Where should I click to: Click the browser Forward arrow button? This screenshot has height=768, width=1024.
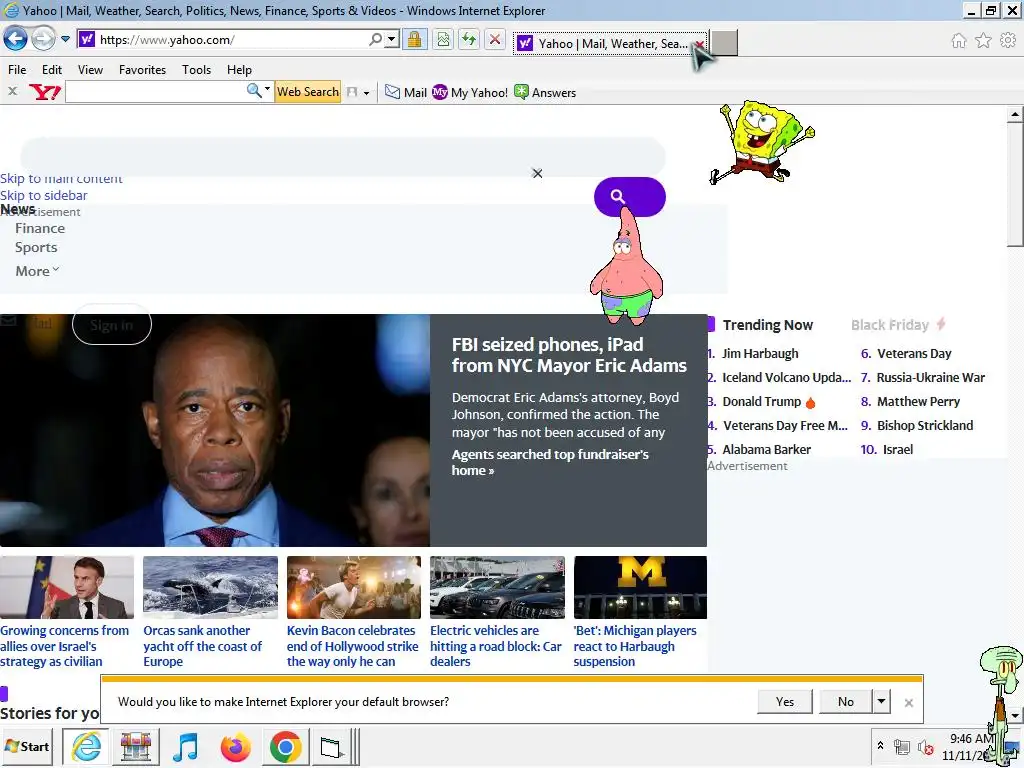click(x=43, y=39)
